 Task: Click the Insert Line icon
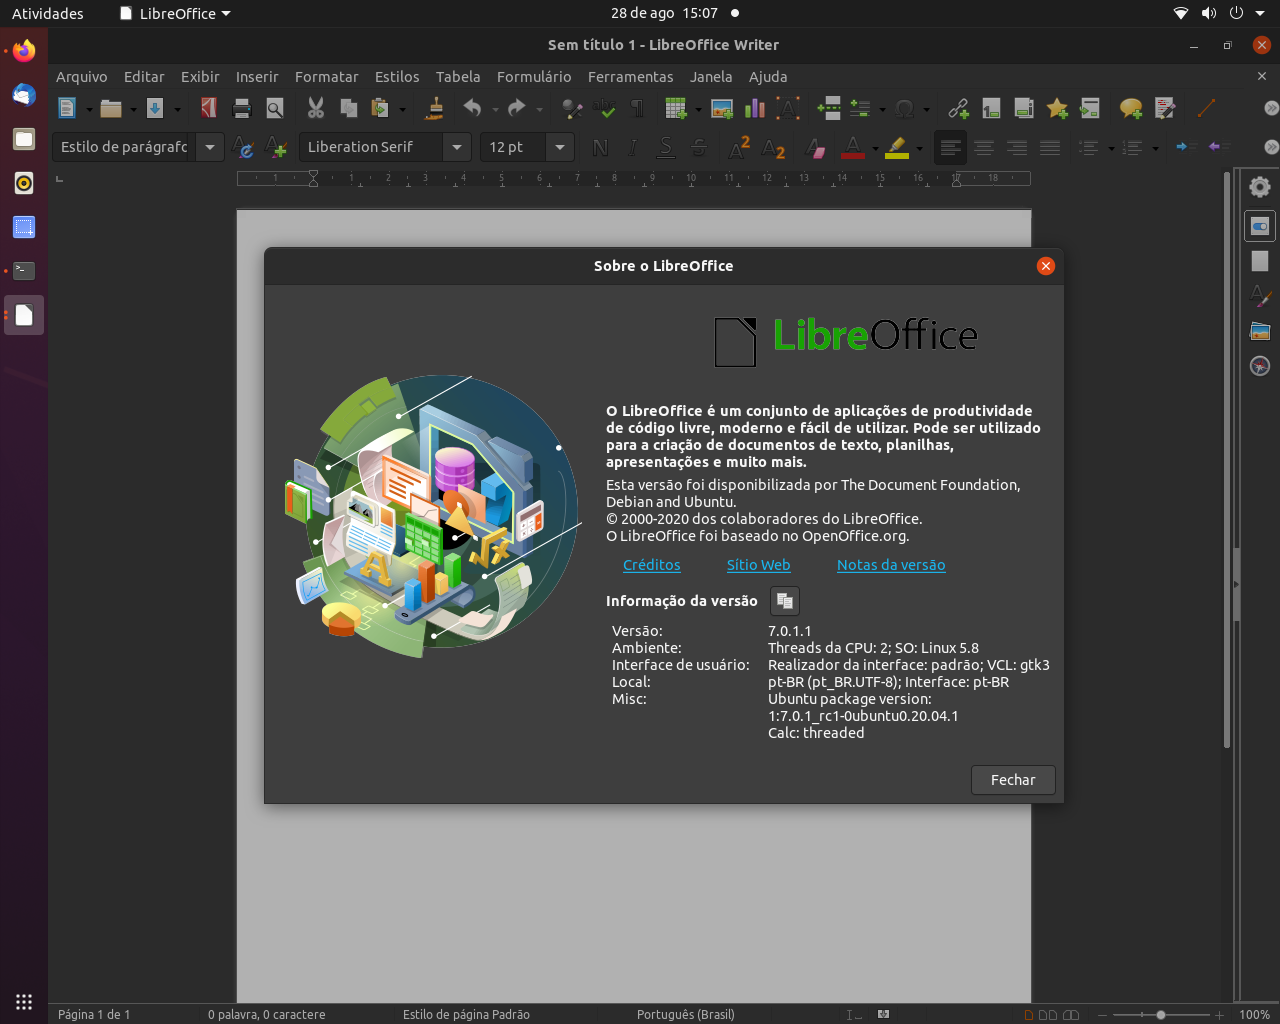coord(1206,108)
